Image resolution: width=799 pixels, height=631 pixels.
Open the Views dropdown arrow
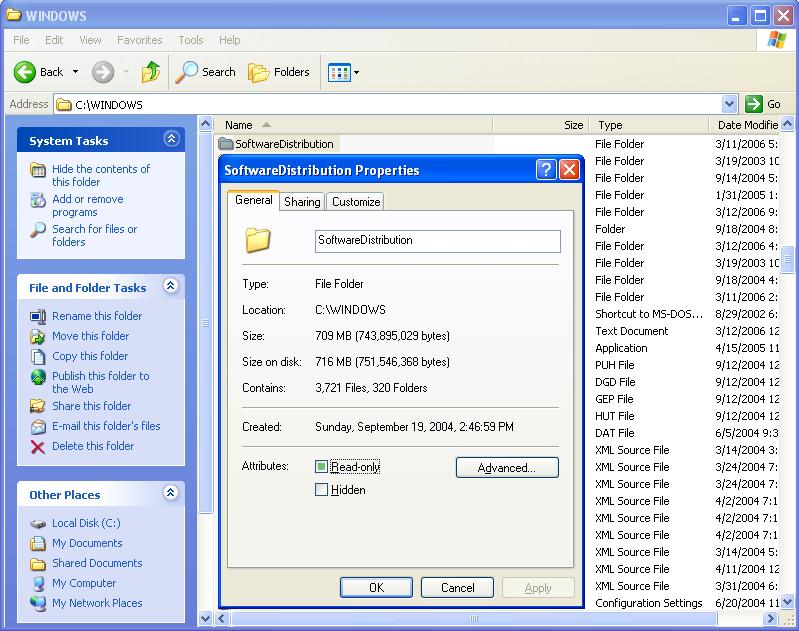pos(356,72)
